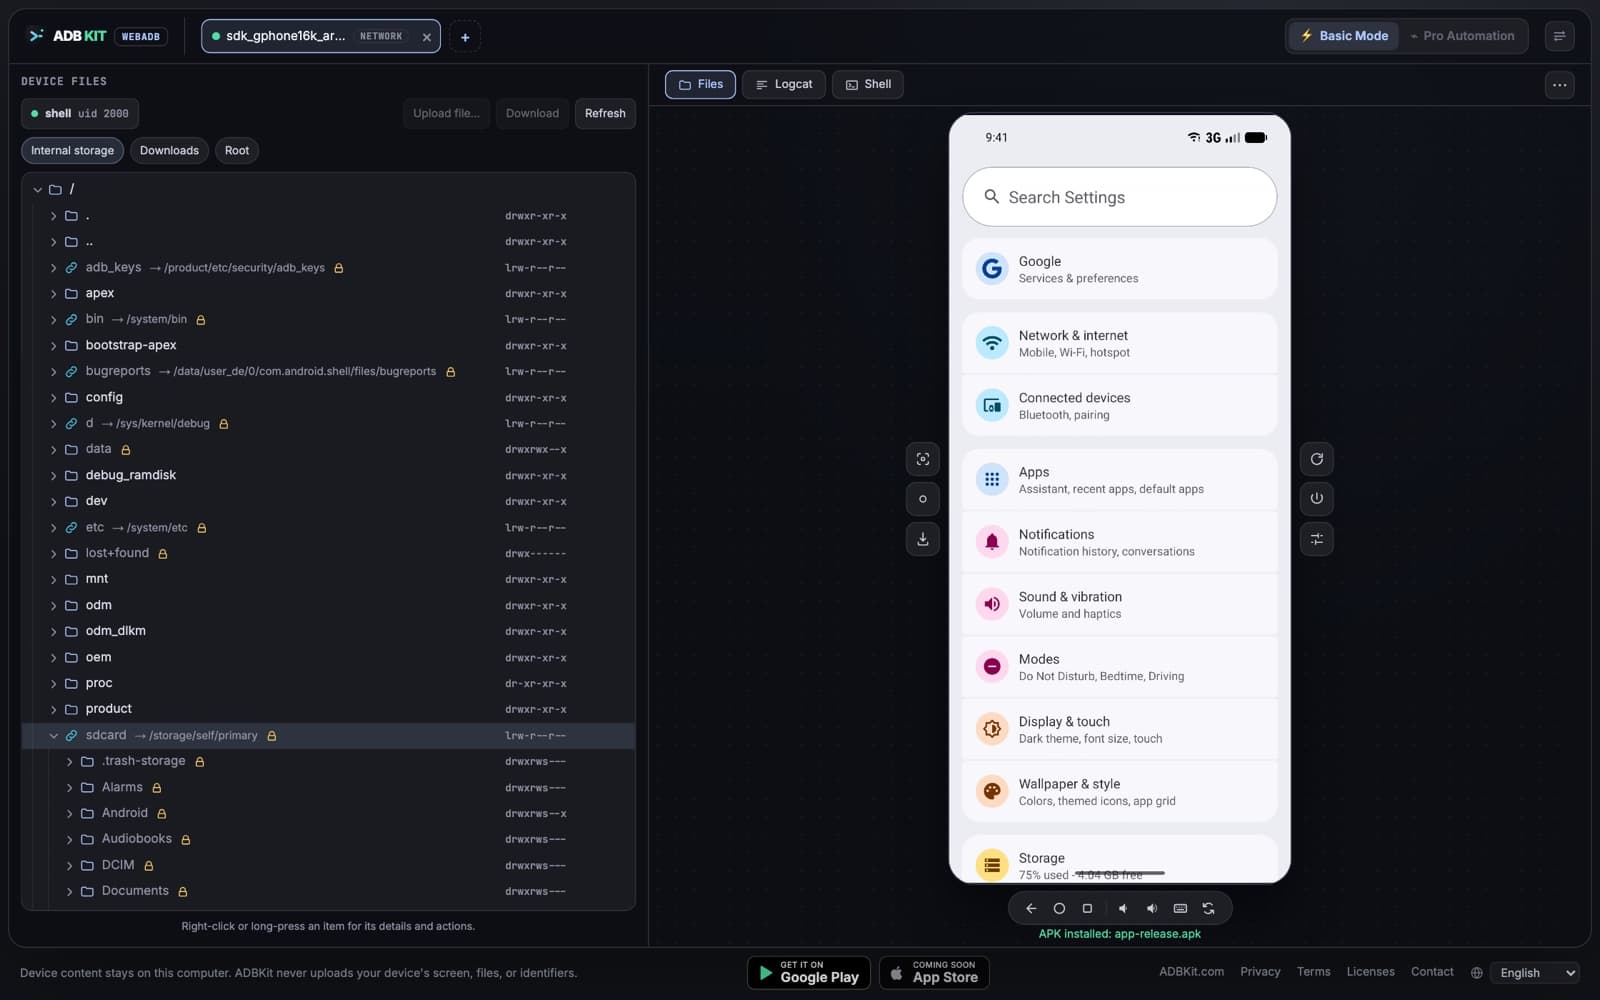Screen dimensions: 1600x1000
Task: Click the Google Play badge
Action: (x=808, y=973)
